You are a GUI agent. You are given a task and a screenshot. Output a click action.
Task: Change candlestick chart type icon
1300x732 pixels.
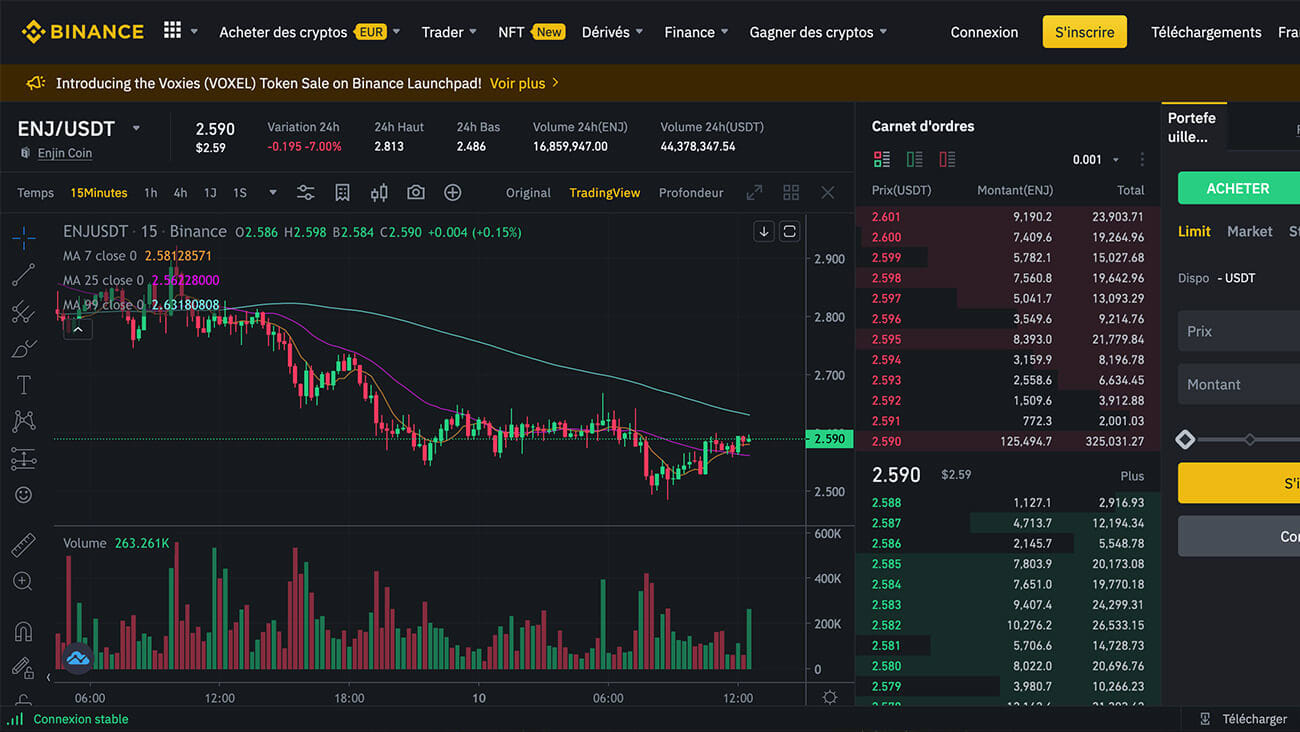tap(379, 192)
